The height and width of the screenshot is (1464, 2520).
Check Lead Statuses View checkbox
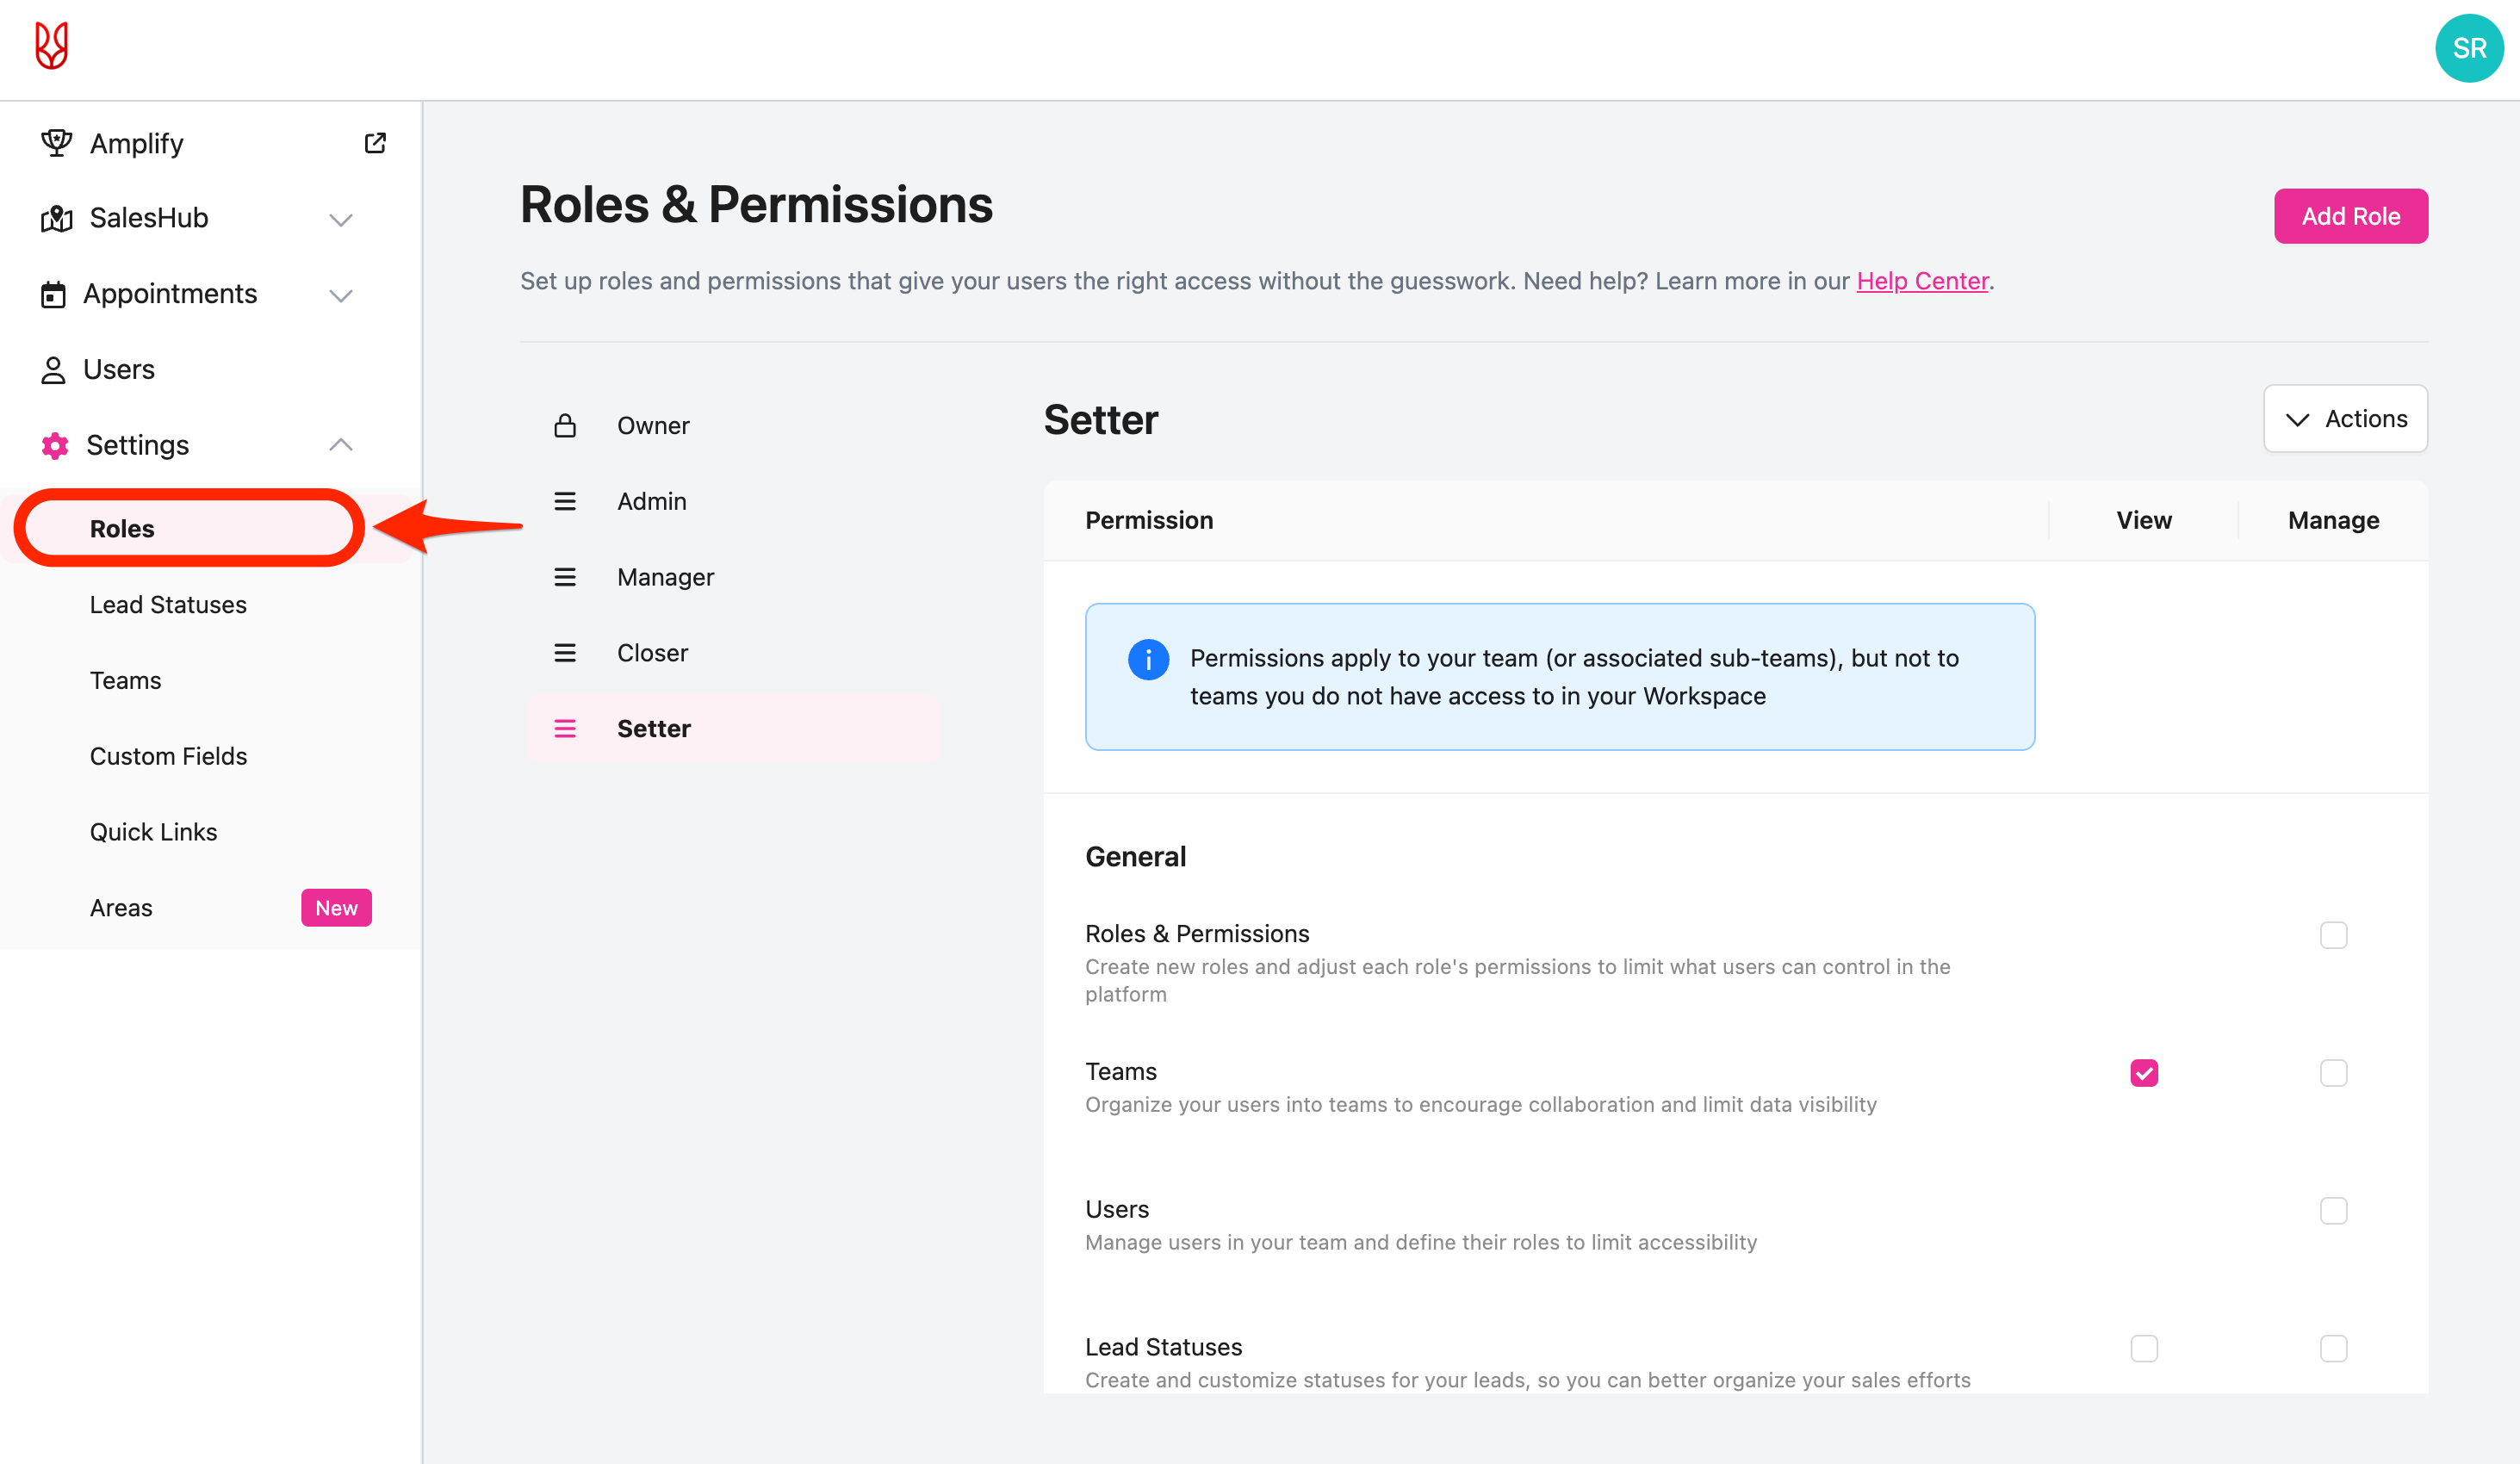2143,1348
